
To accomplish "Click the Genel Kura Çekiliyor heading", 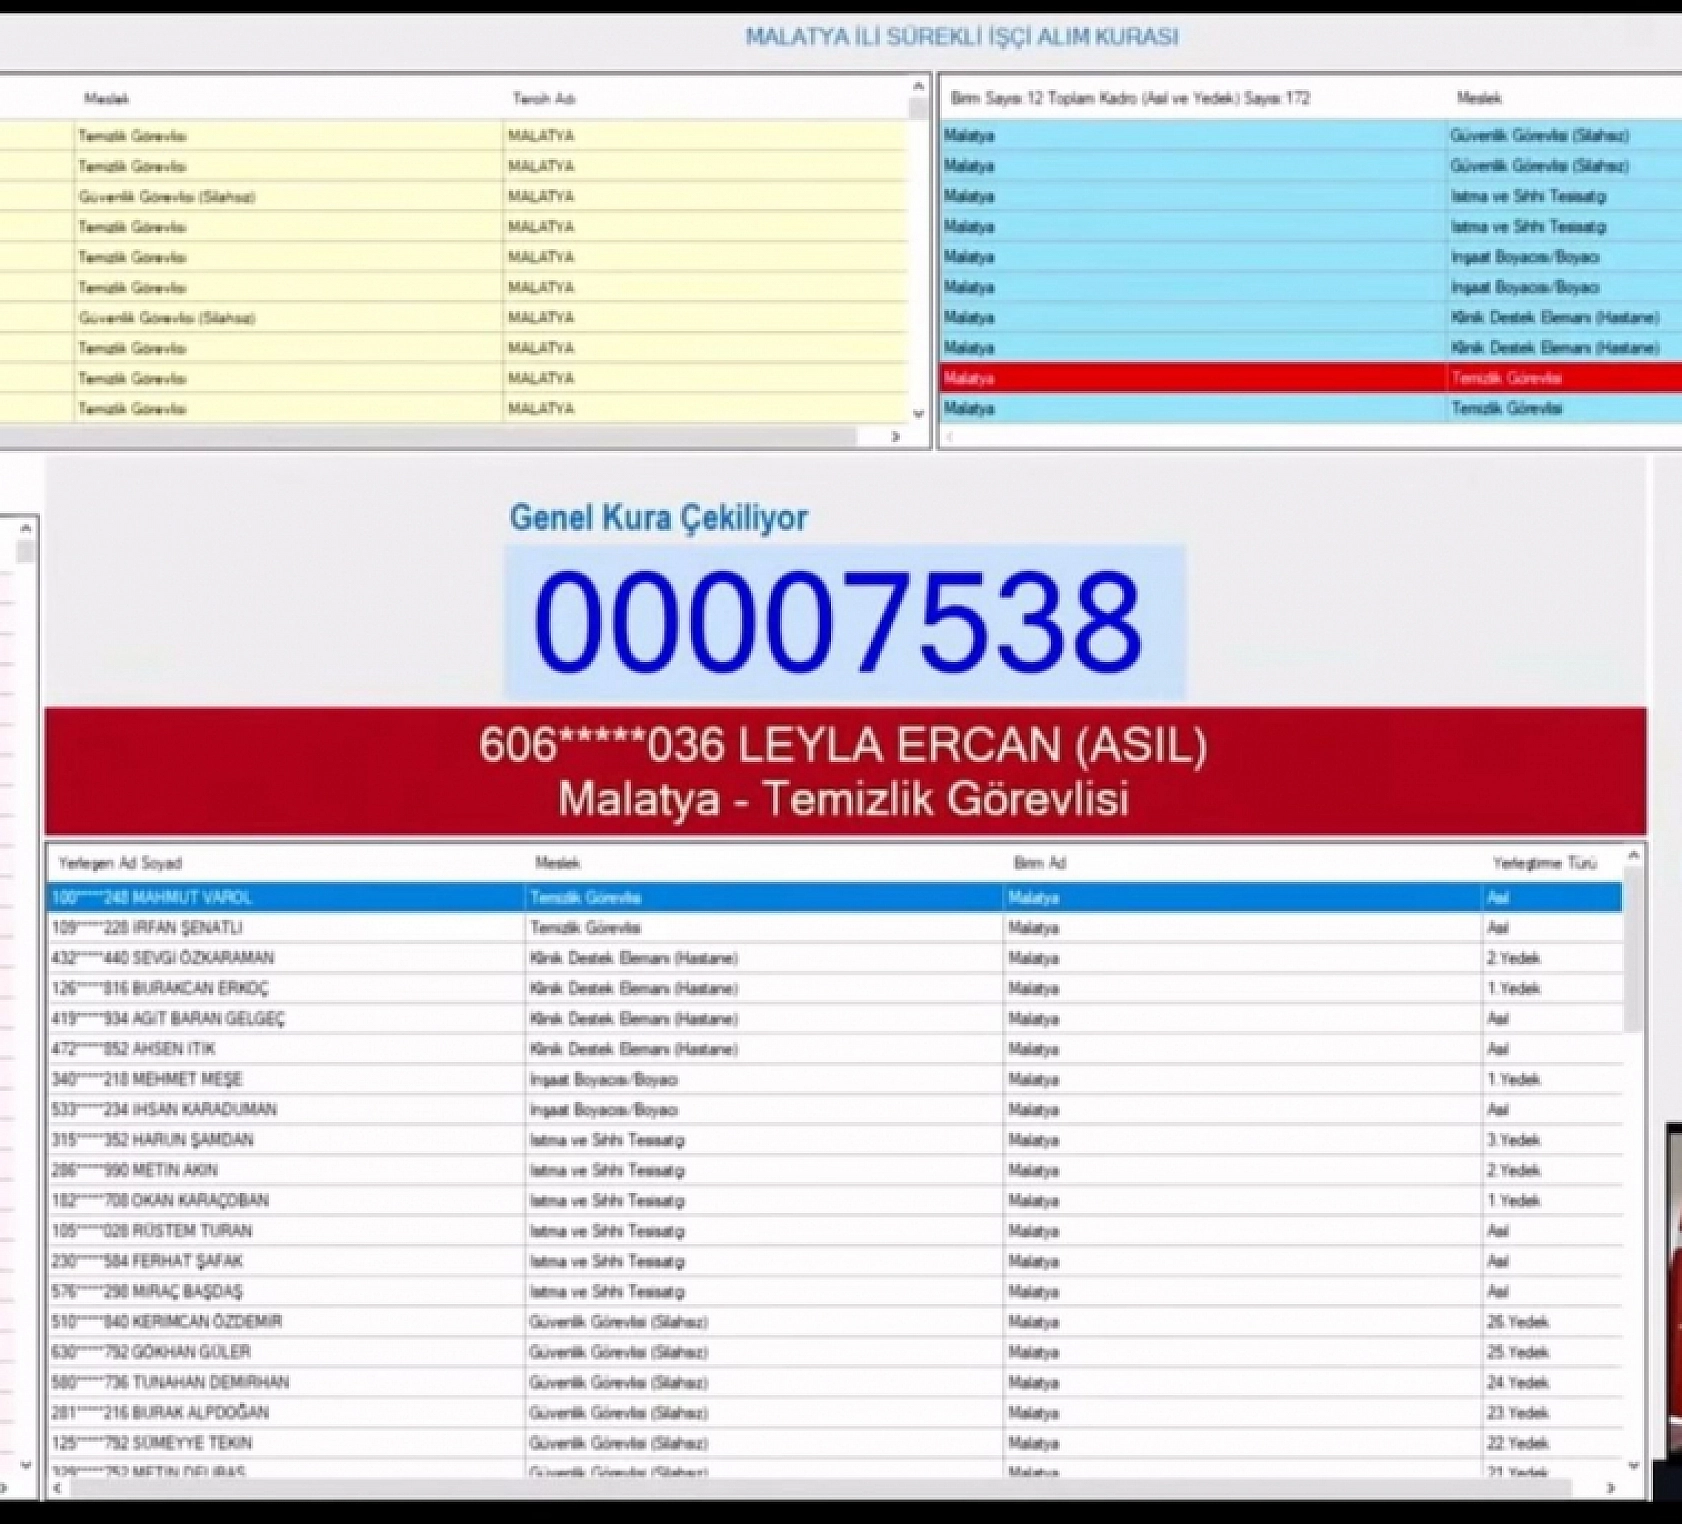I will tap(660, 518).
